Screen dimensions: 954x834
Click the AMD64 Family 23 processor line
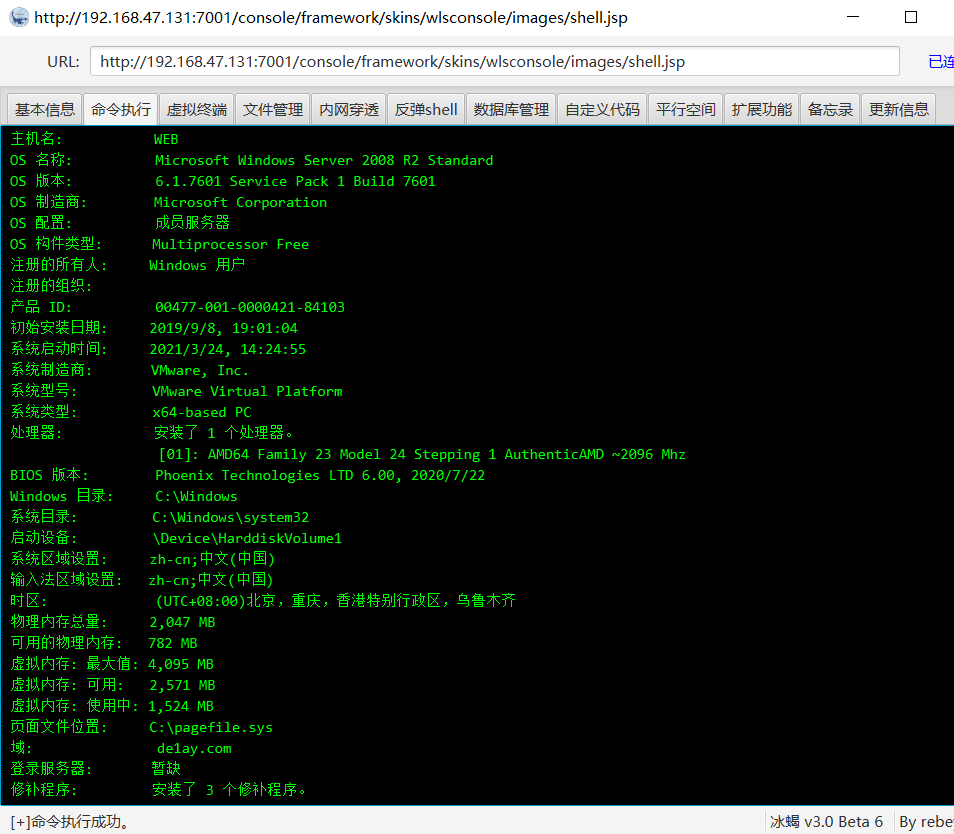point(422,454)
